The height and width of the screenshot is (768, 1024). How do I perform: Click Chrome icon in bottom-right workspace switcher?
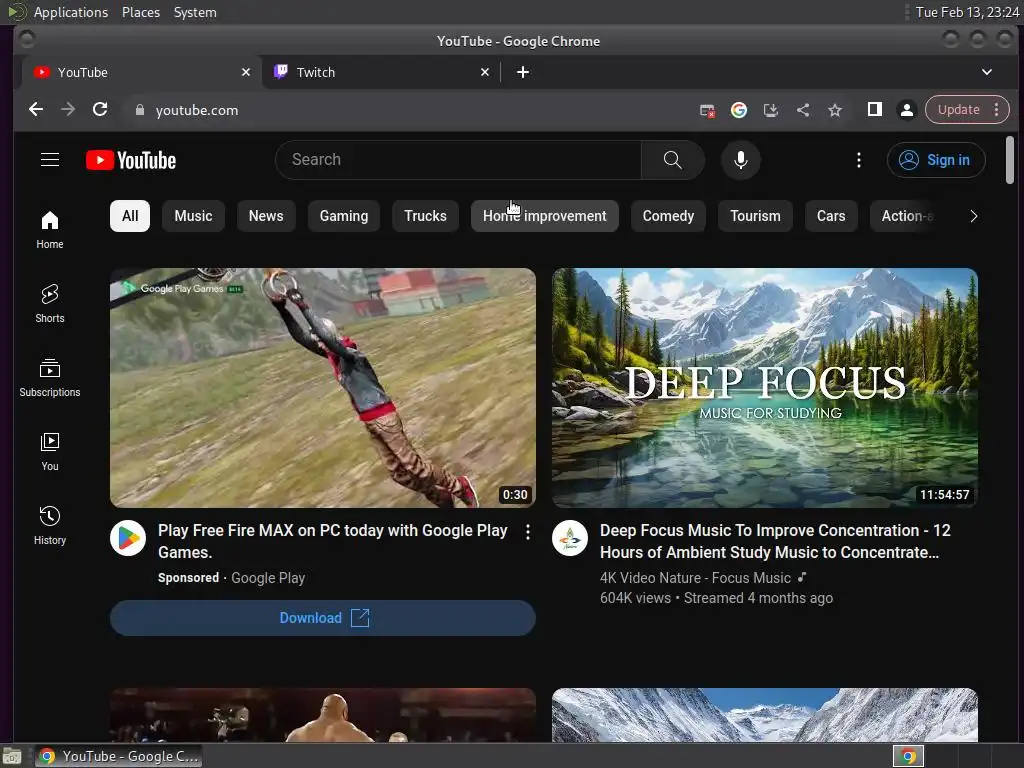tap(908, 756)
